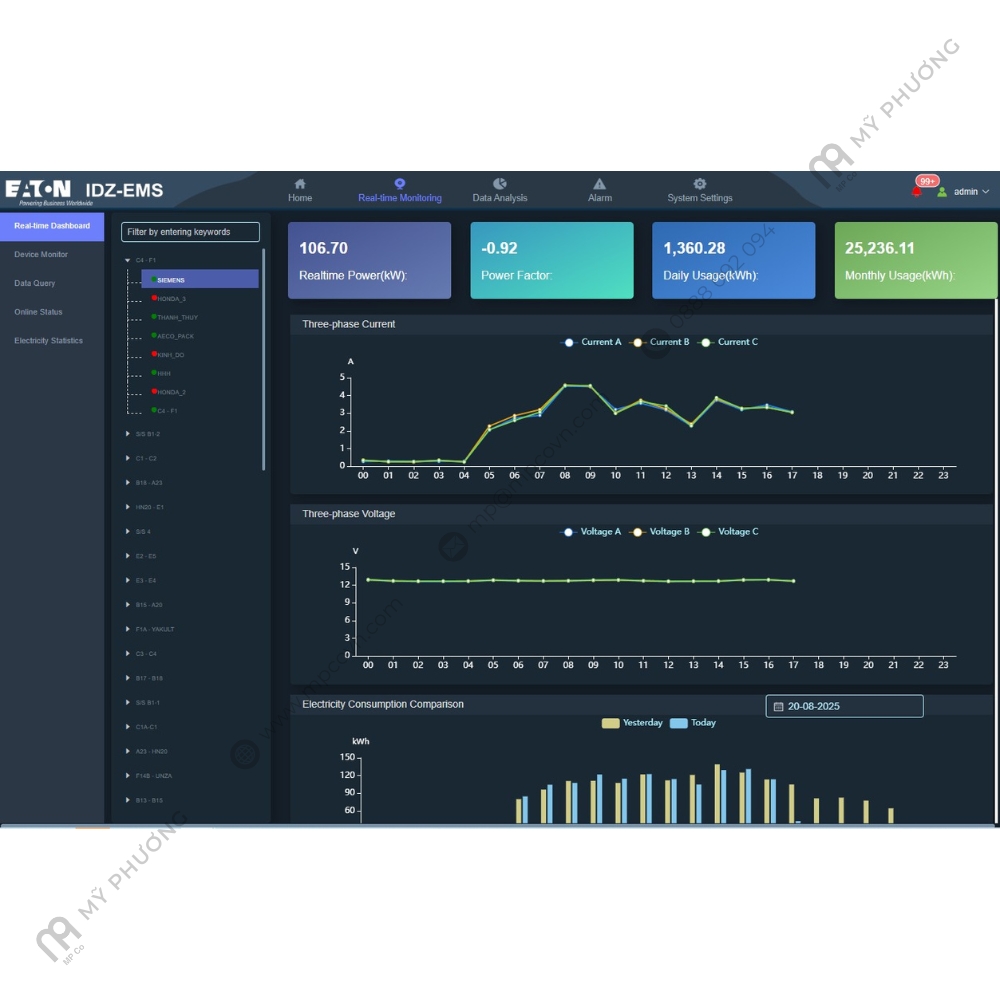The width and height of the screenshot is (1000, 1000).
Task: Open System Settings gear icon
Action: tap(700, 184)
